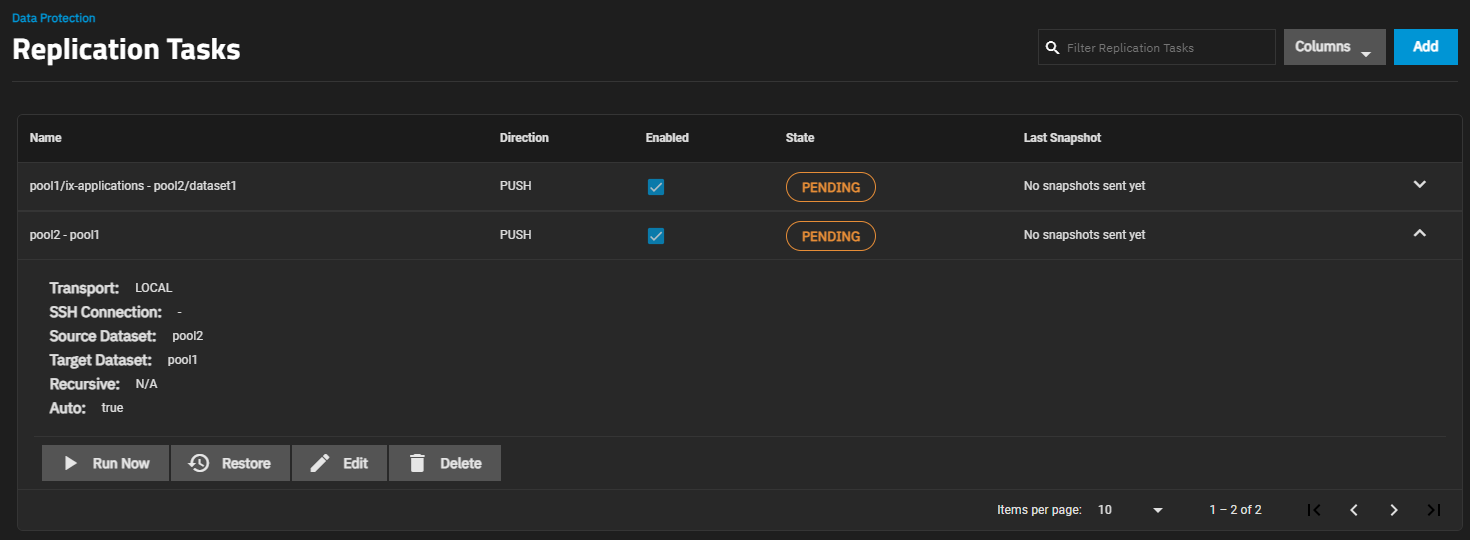The width and height of the screenshot is (1470, 540).
Task: Sort tasks by the State column
Action: (x=800, y=138)
